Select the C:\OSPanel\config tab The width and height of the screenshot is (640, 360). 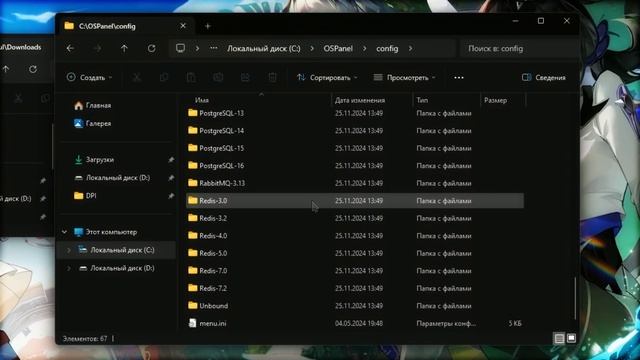pos(124,26)
